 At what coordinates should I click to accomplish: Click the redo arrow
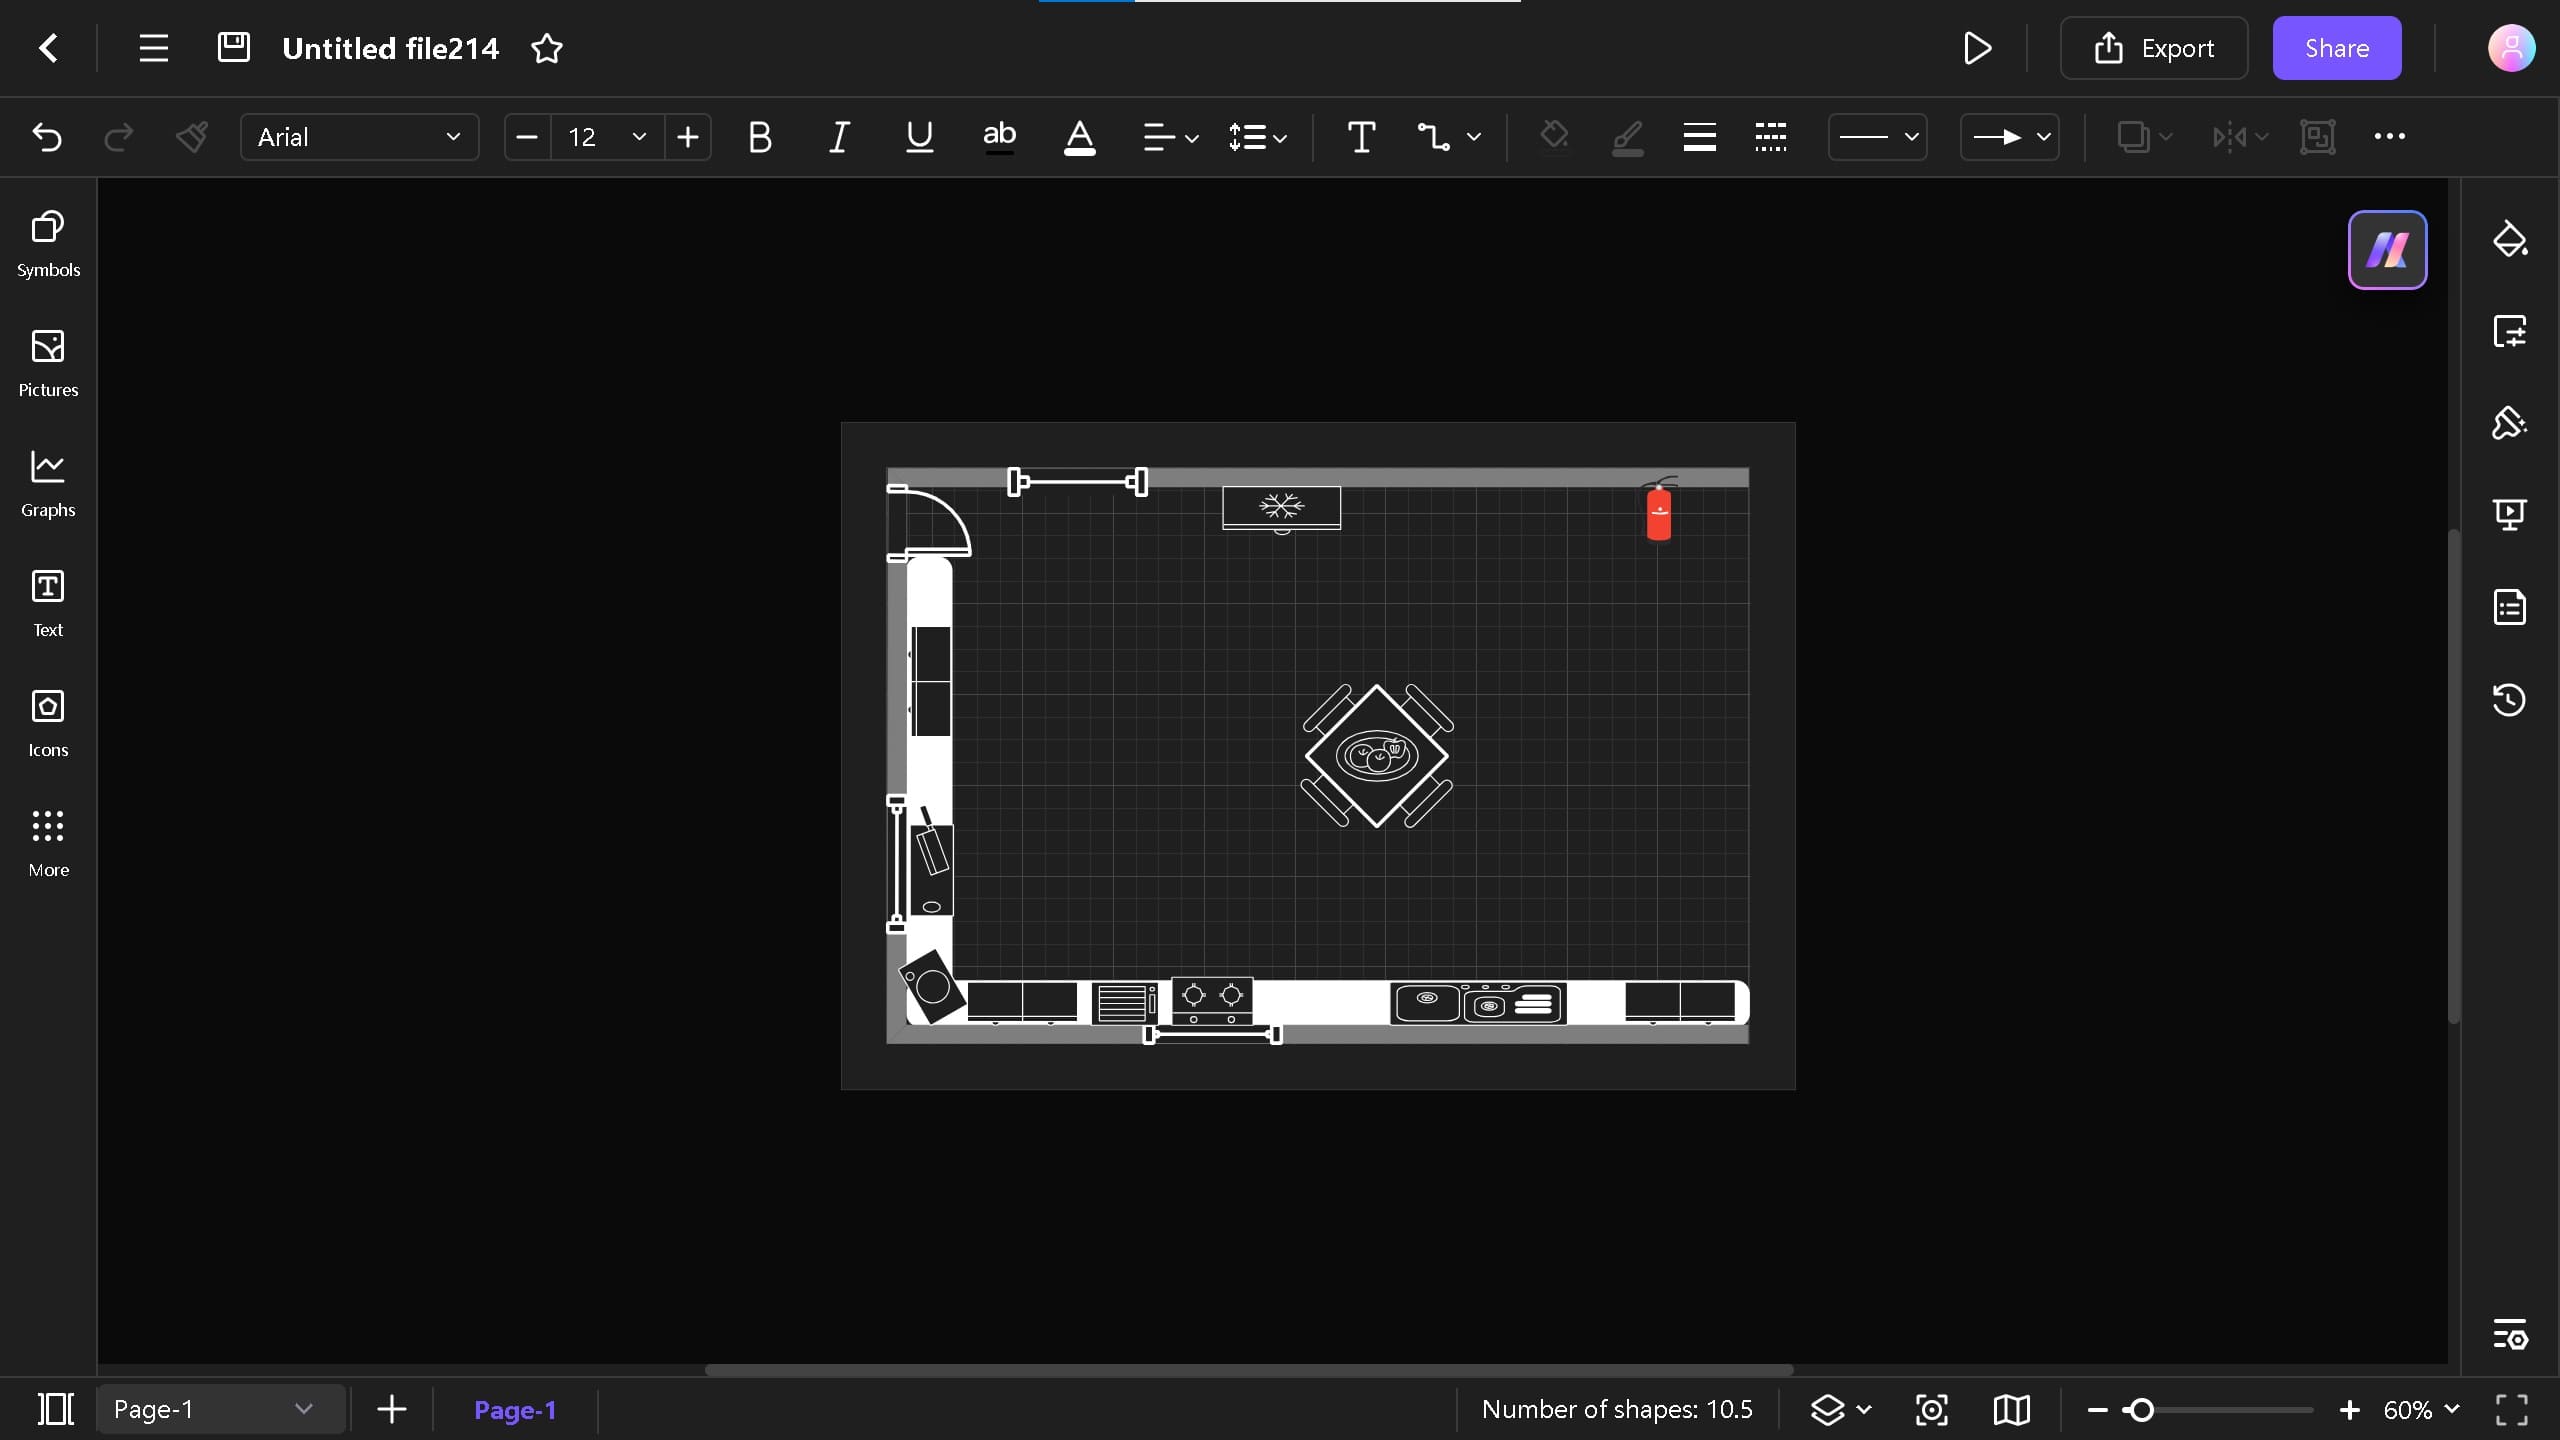click(118, 137)
